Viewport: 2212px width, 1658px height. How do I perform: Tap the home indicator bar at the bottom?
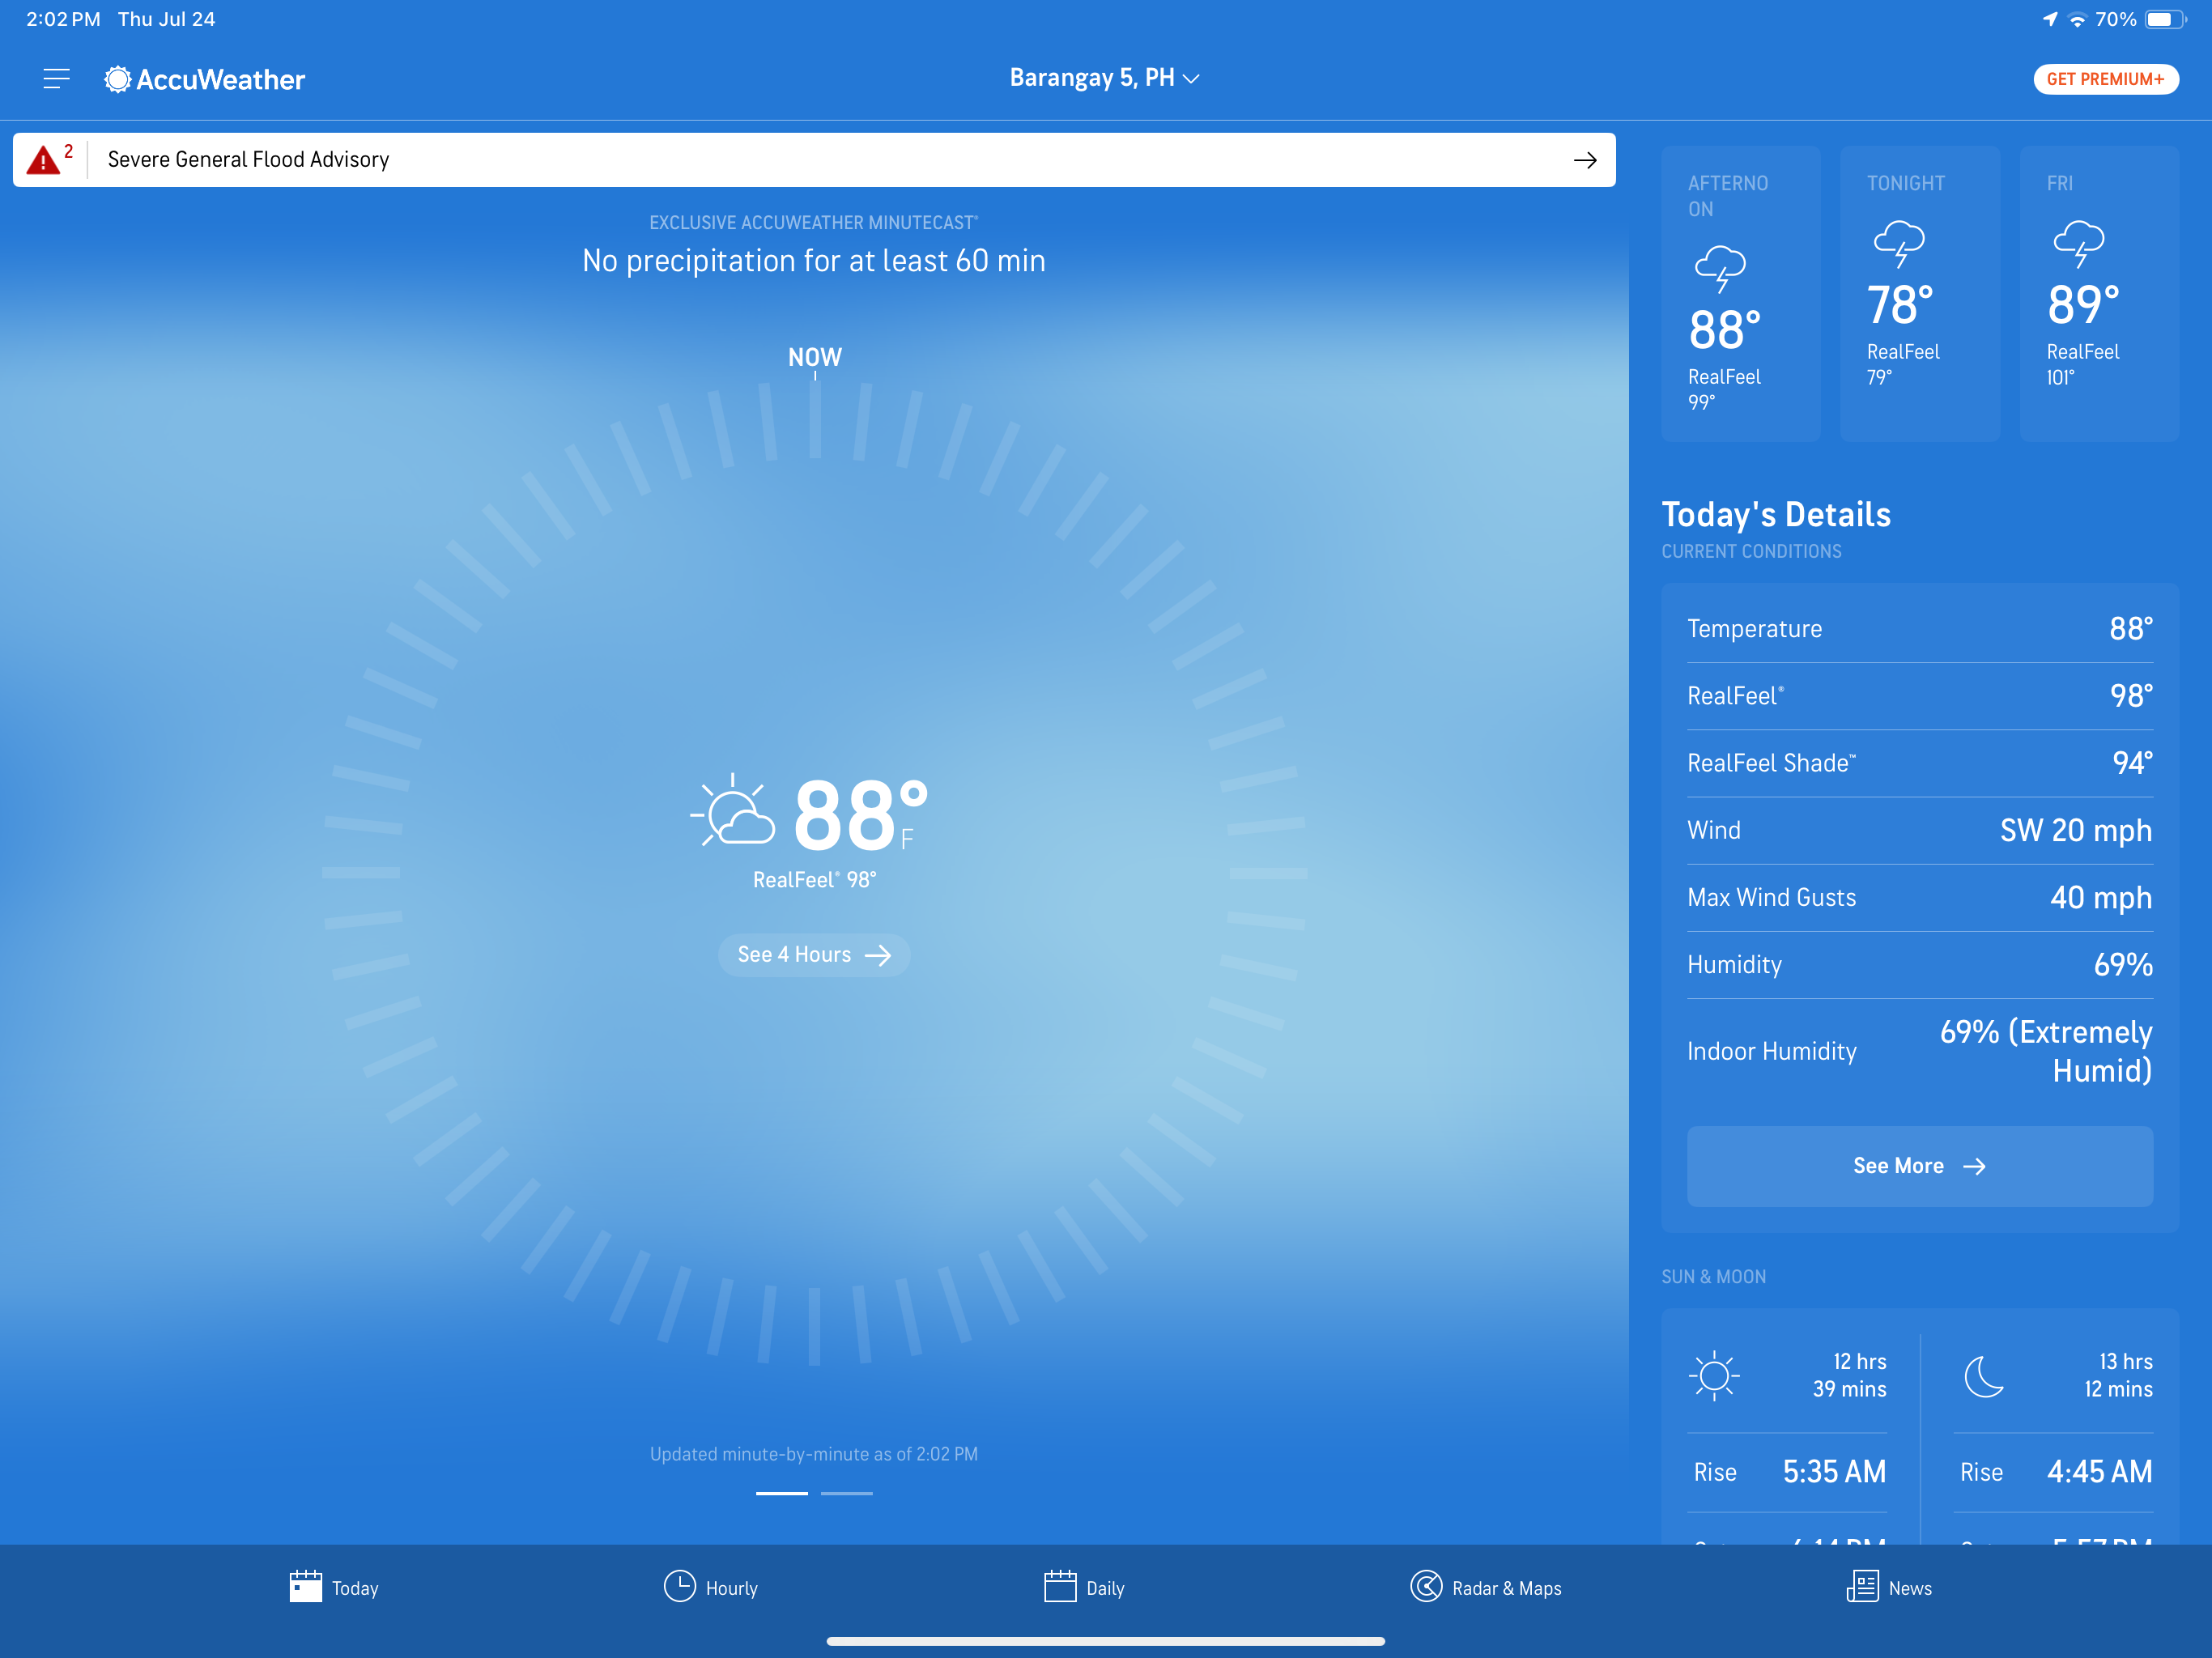click(x=1105, y=1641)
